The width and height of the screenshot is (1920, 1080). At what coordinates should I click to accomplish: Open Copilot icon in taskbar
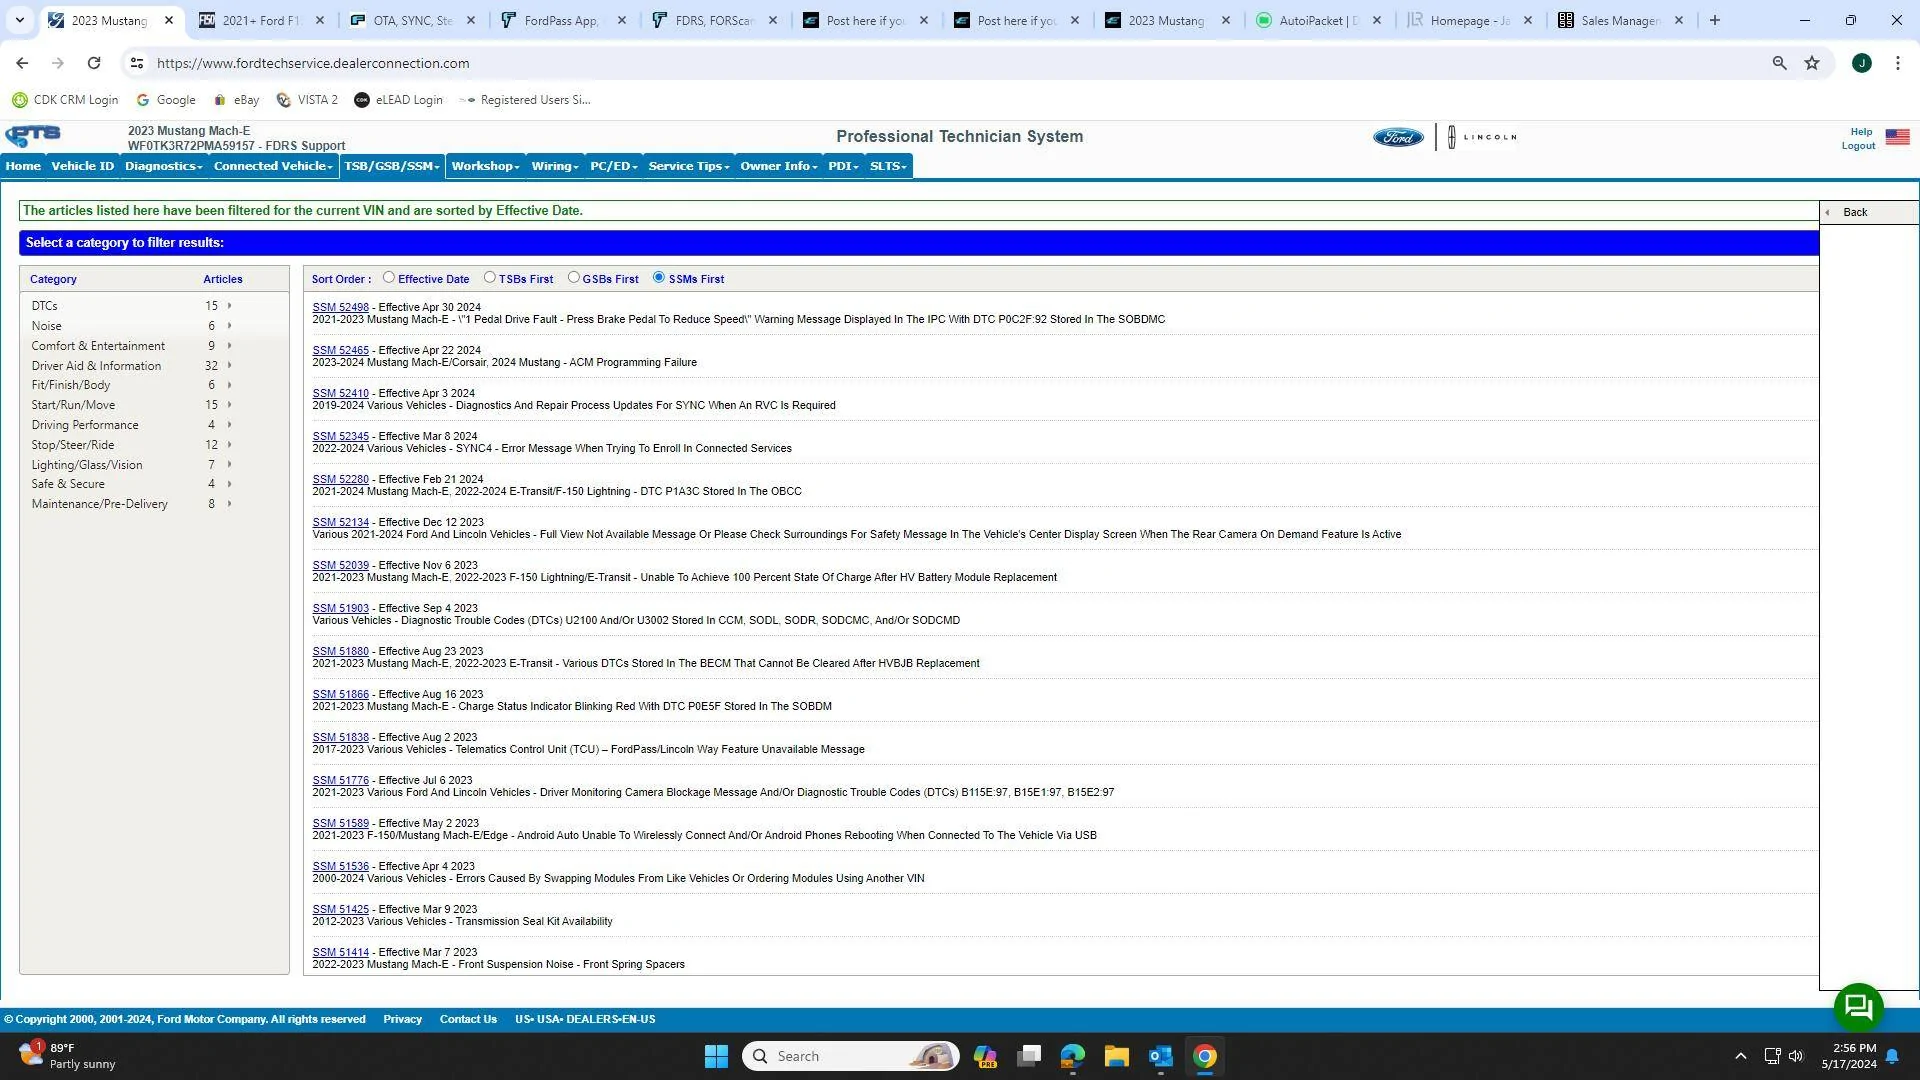pyautogui.click(x=985, y=1056)
